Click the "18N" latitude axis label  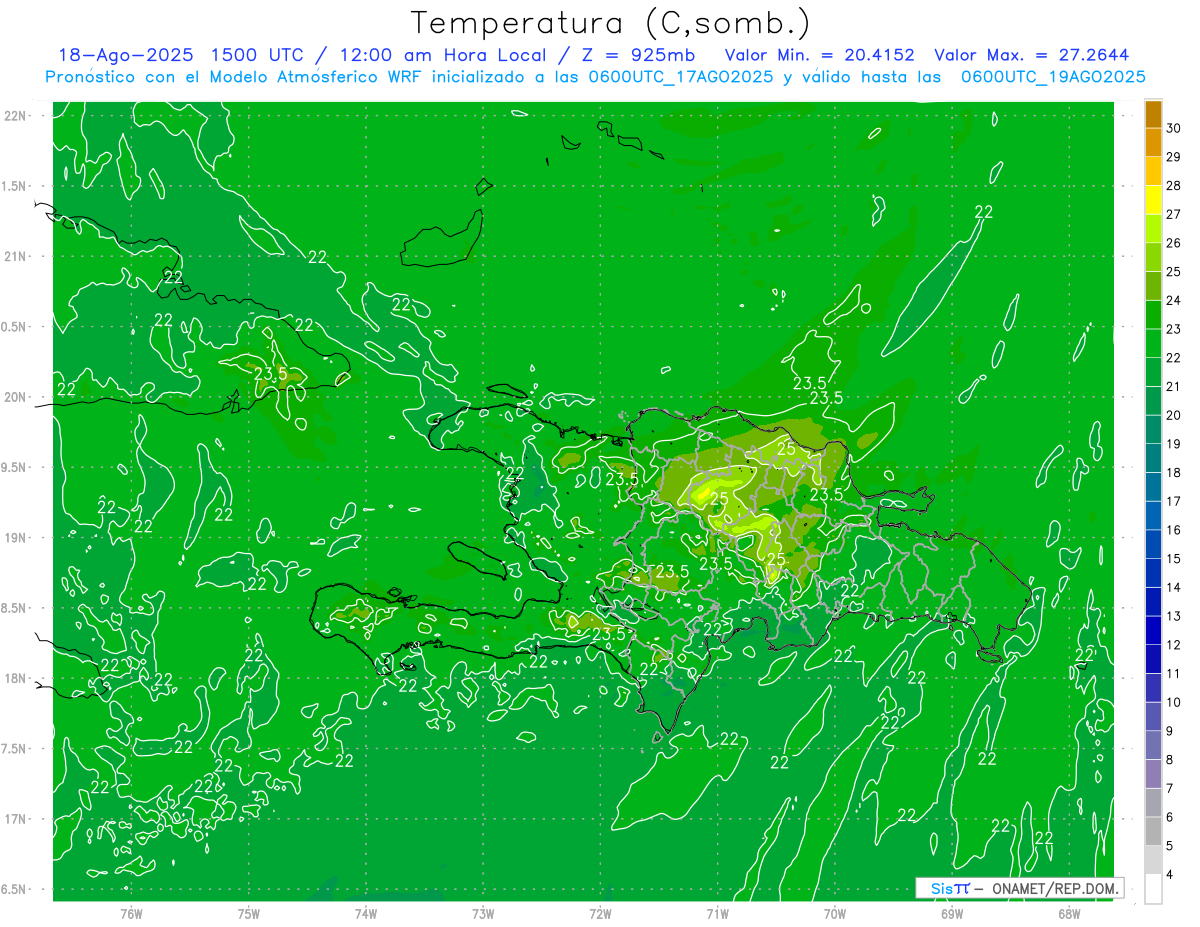(x=16, y=678)
